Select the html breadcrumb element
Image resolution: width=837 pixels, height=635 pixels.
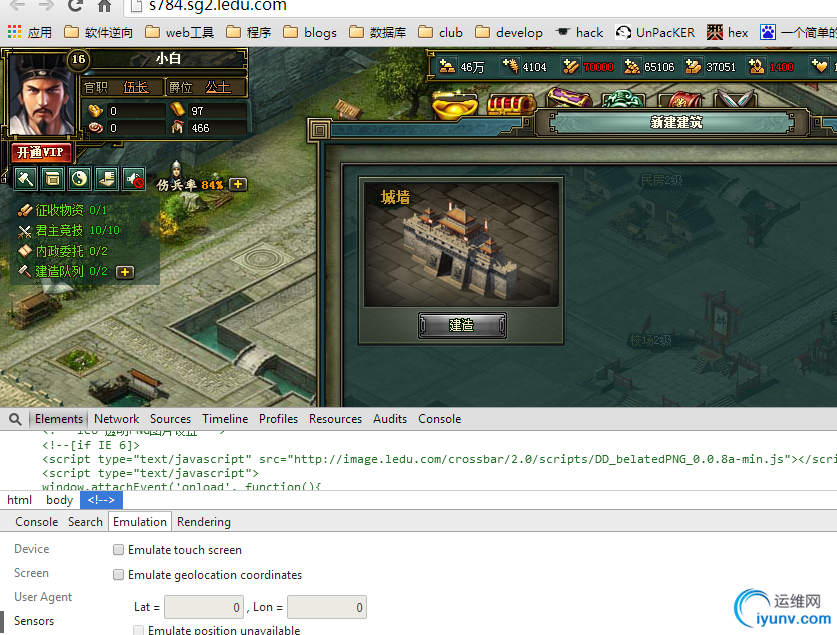tap(19, 500)
